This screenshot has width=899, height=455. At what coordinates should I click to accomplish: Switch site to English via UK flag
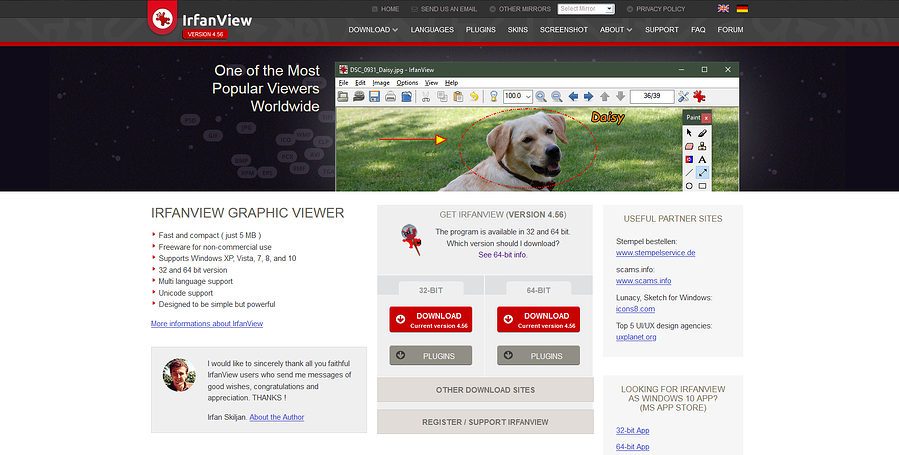point(724,9)
